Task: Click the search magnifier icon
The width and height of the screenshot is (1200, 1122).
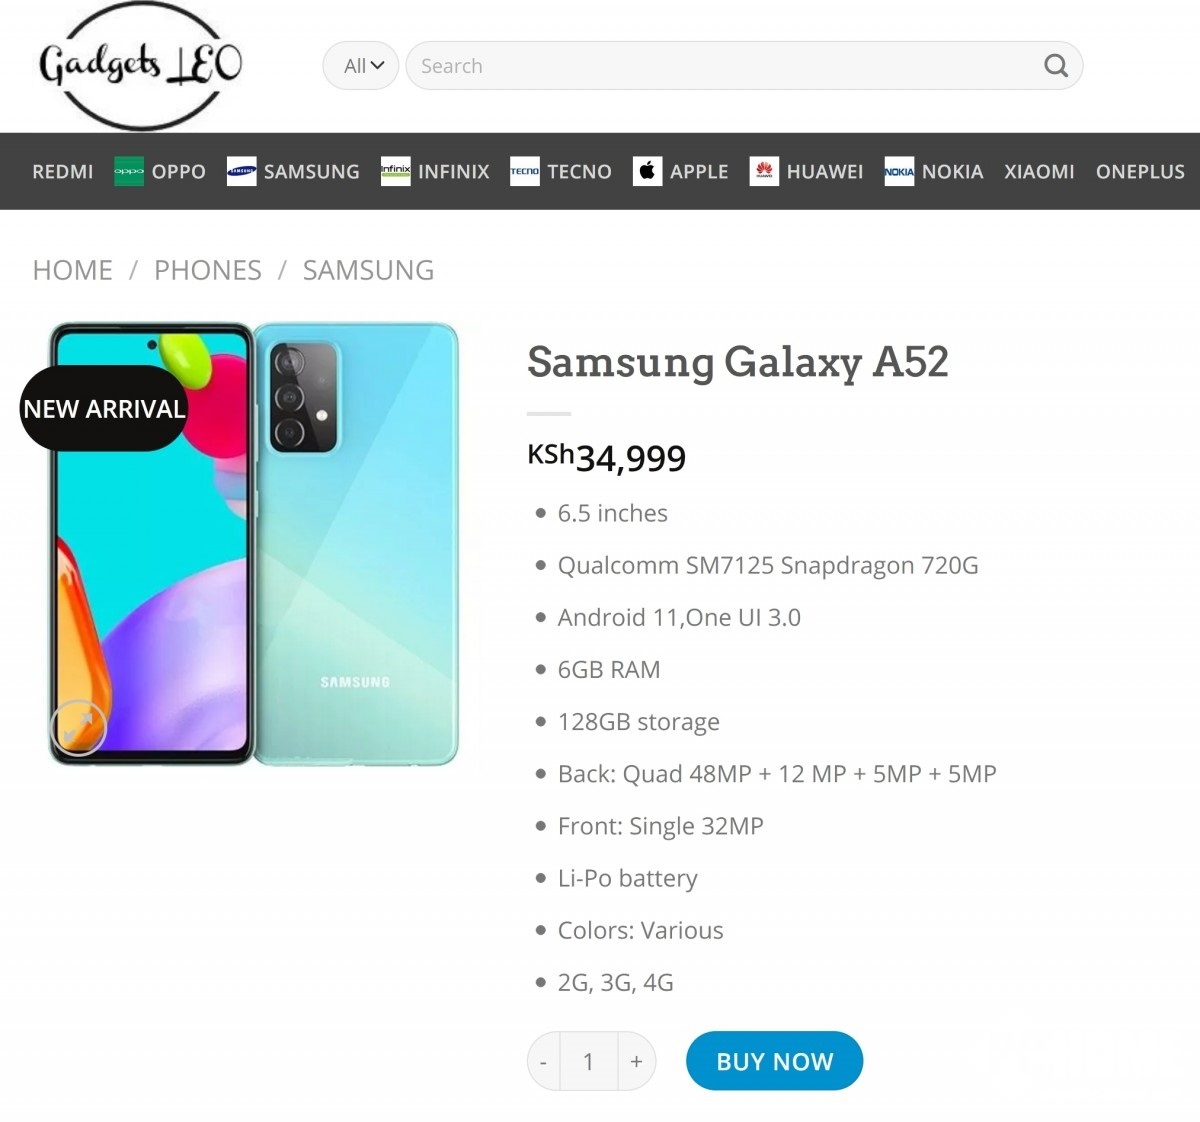Action: (1055, 66)
